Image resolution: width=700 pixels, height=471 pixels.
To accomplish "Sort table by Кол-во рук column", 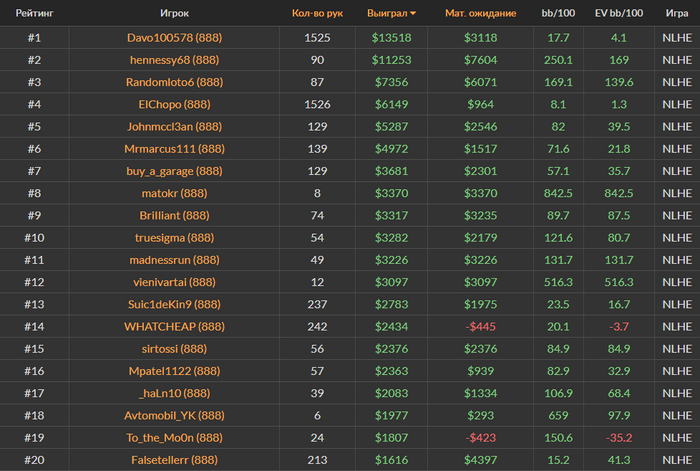I will [x=317, y=13].
